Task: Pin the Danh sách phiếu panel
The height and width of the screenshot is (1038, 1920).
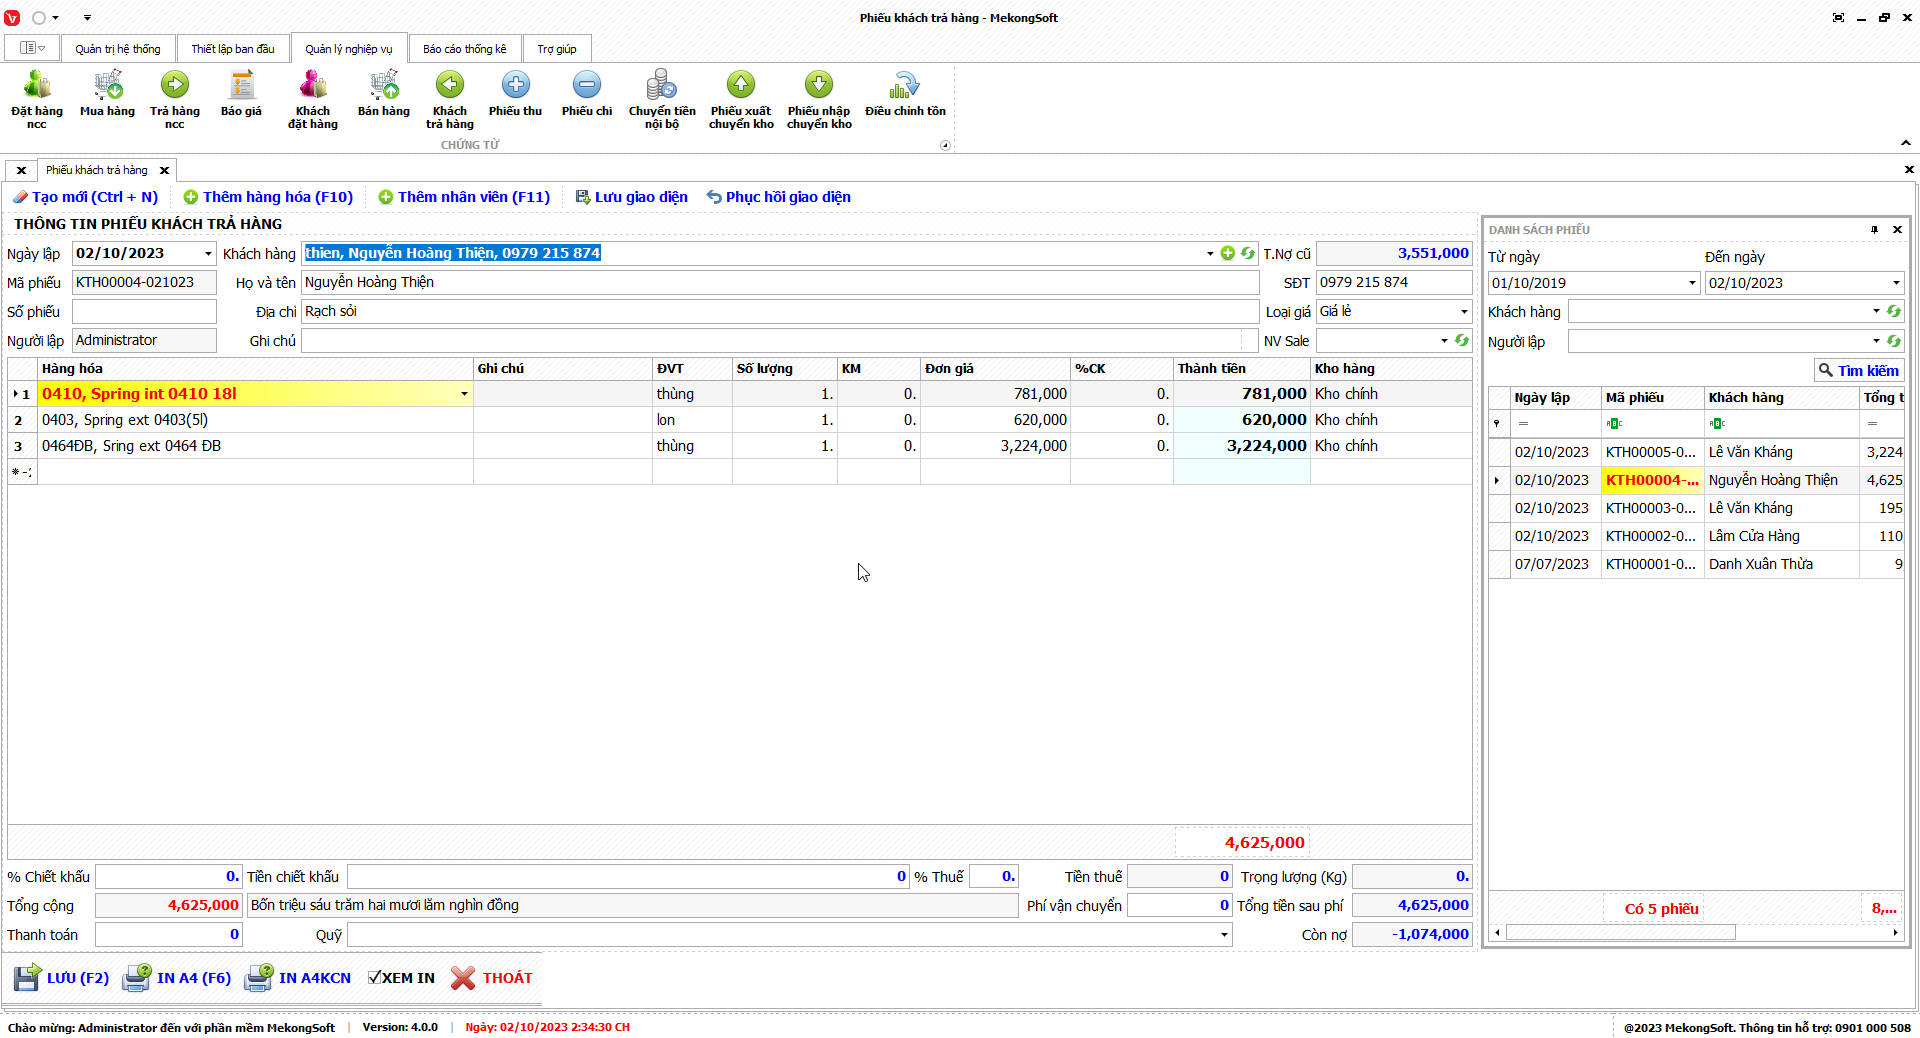Action: (1874, 230)
